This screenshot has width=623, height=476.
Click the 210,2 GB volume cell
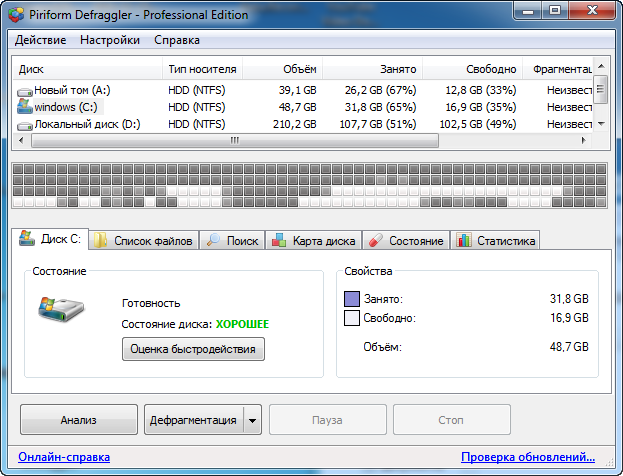coord(295,124)
